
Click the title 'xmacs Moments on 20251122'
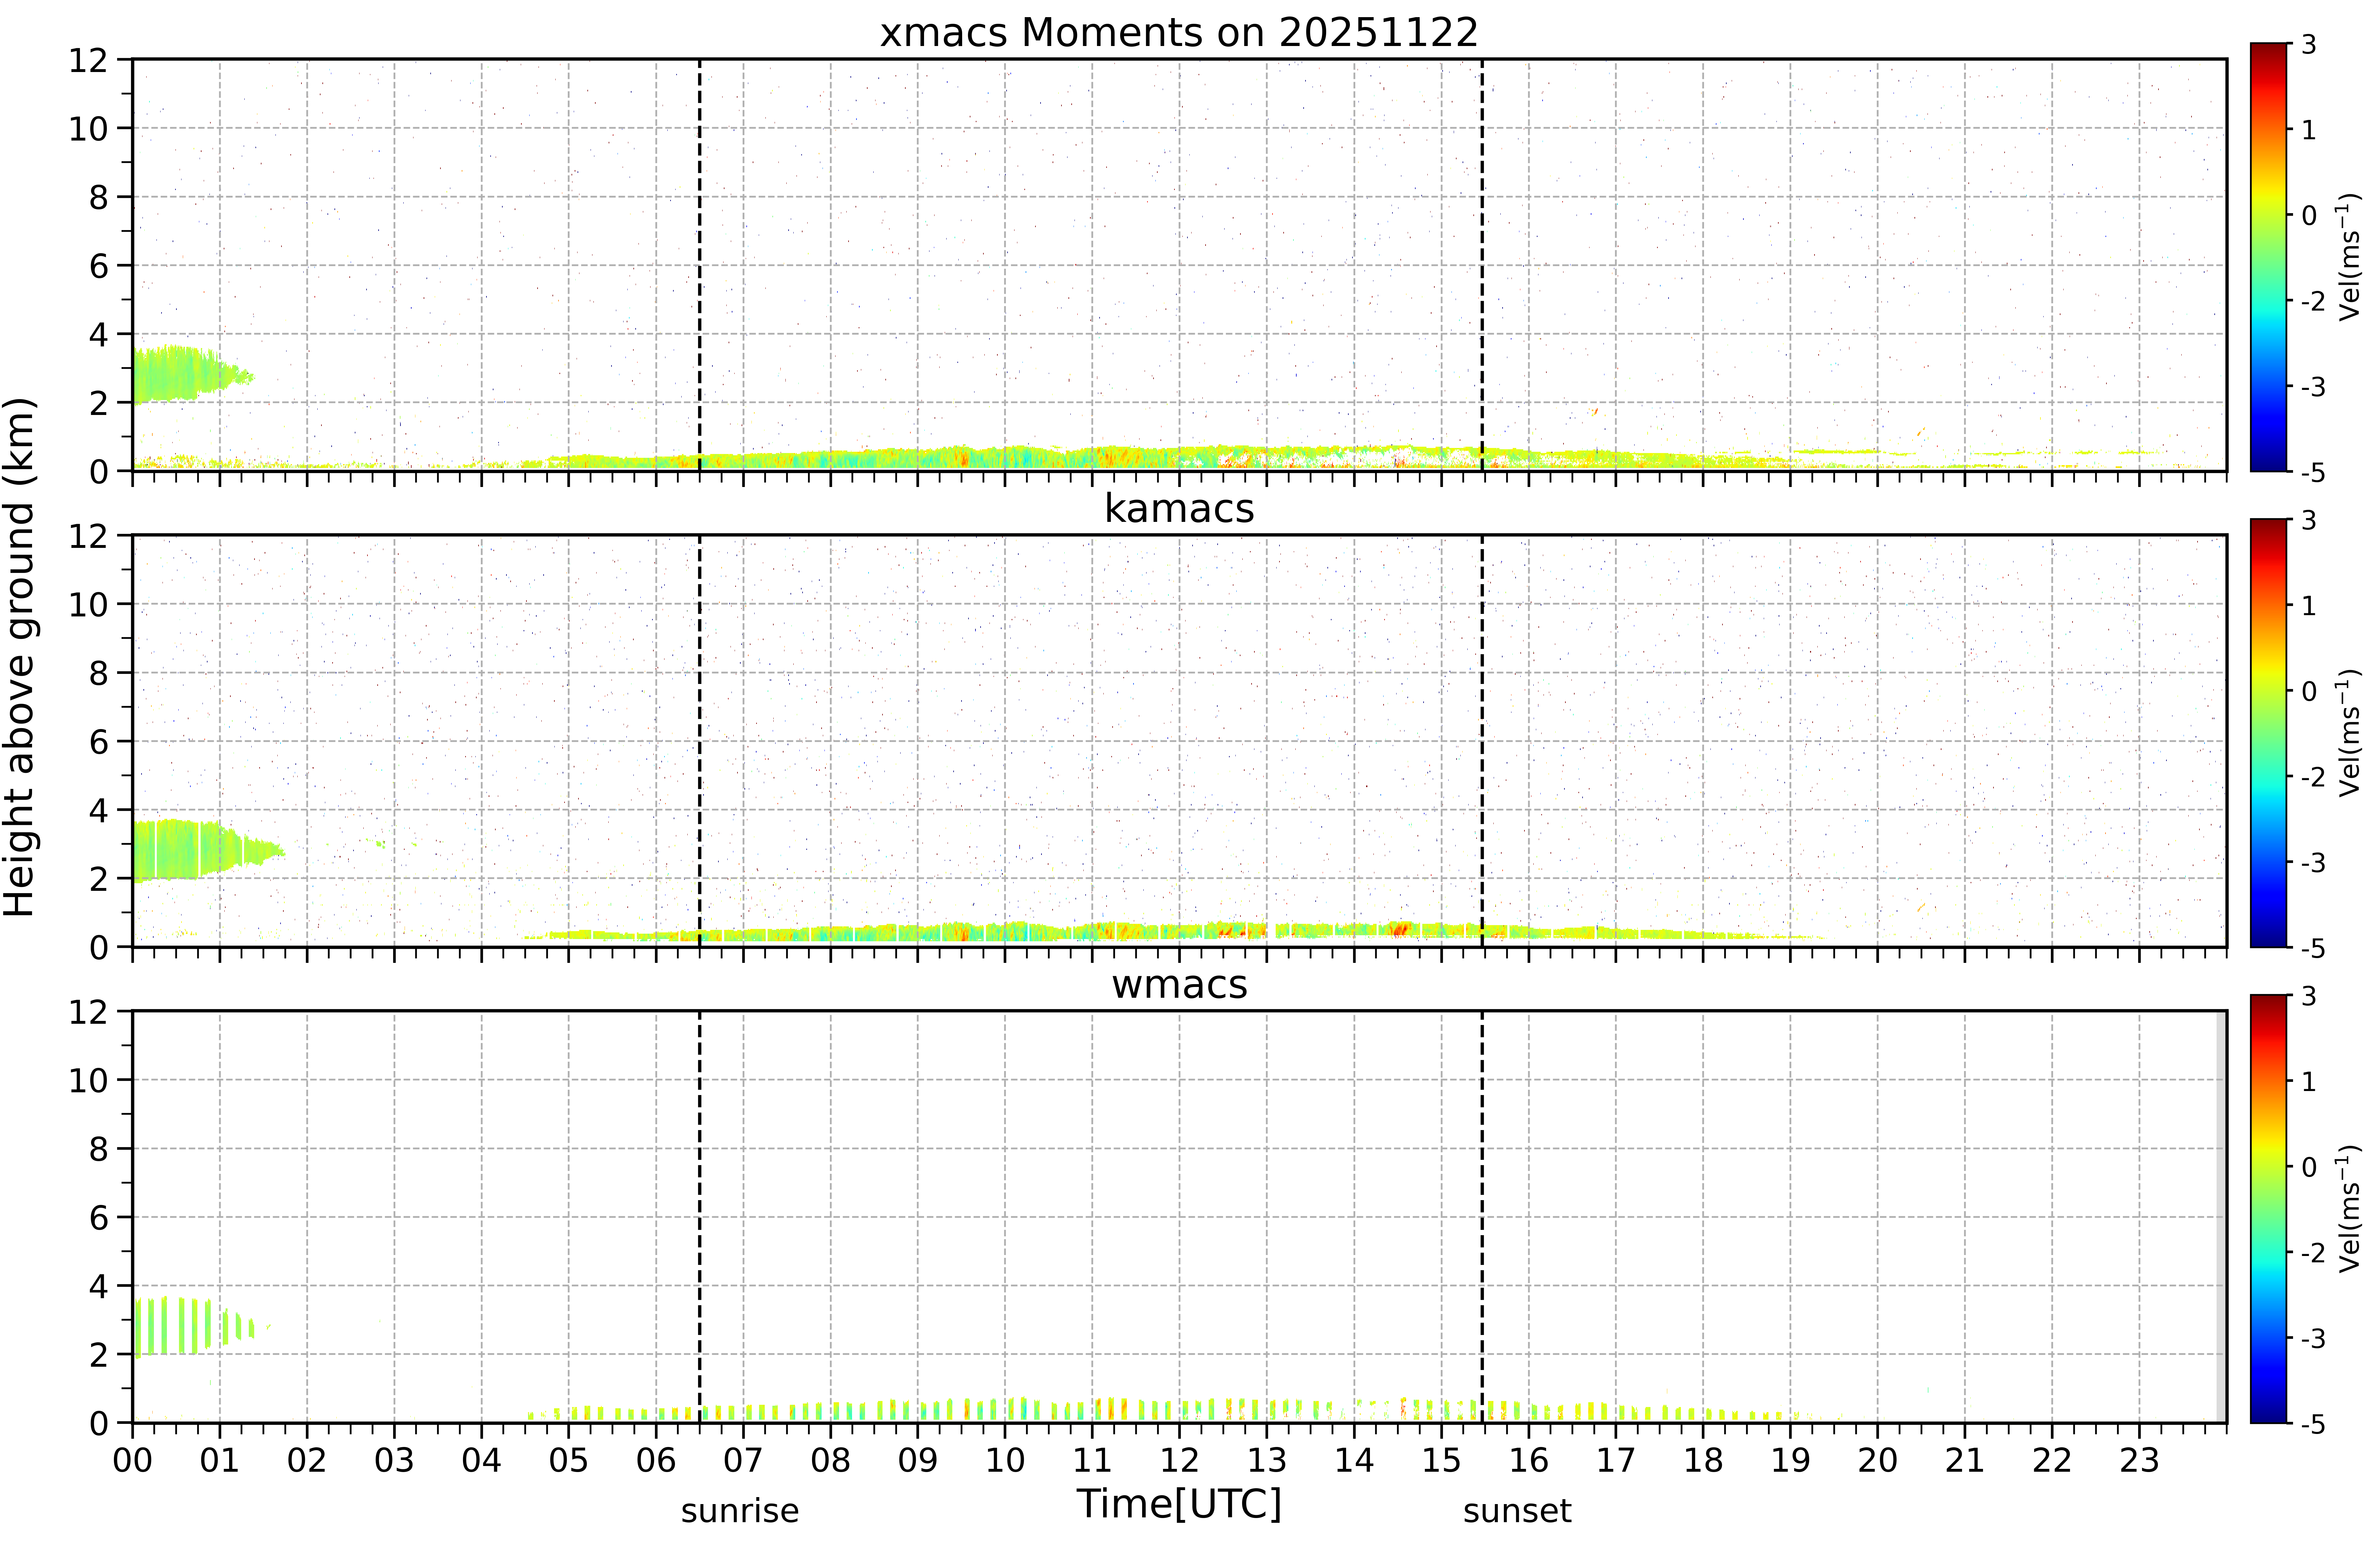pyautogui.click(x=1179, y=33)
